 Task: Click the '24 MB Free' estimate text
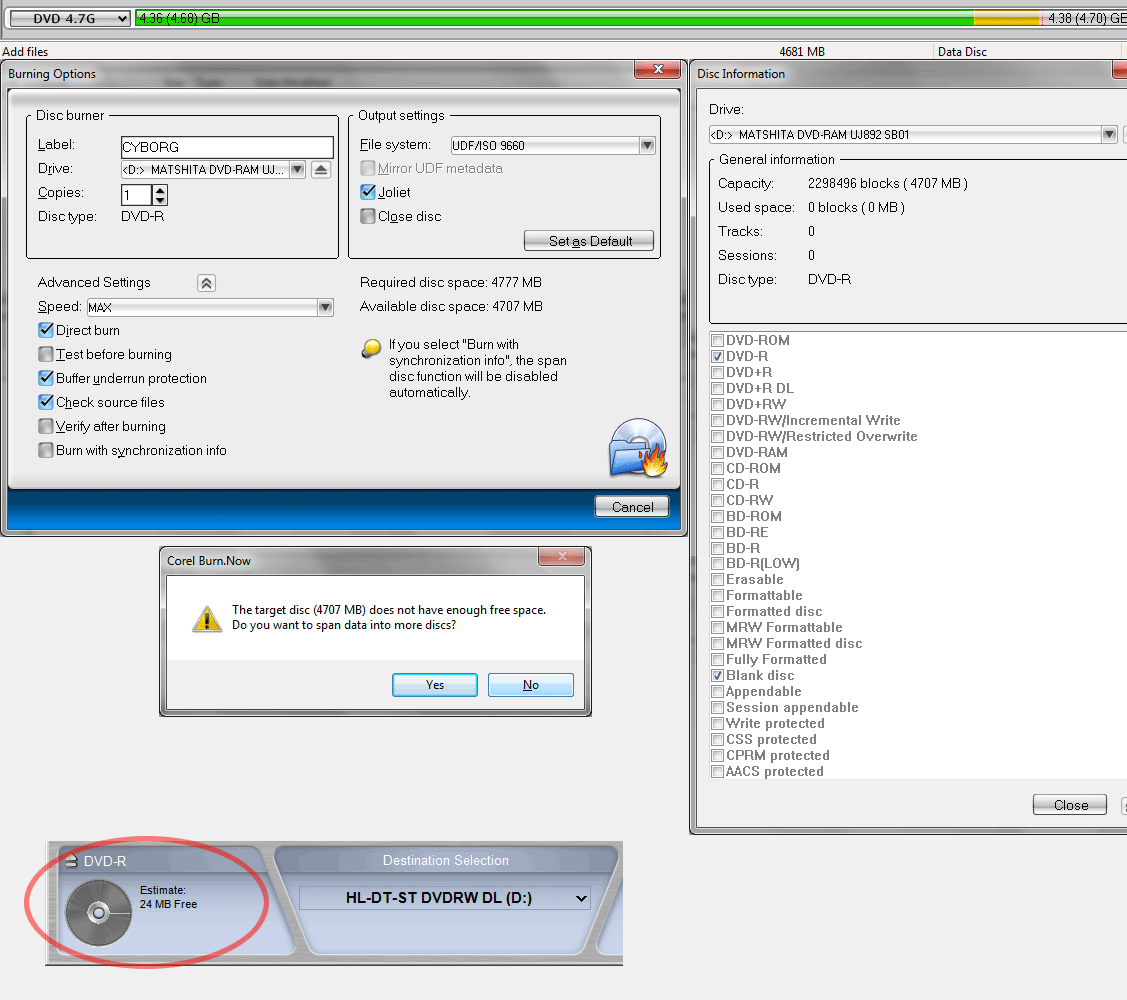pyautogui.click(x=168, y=904)
